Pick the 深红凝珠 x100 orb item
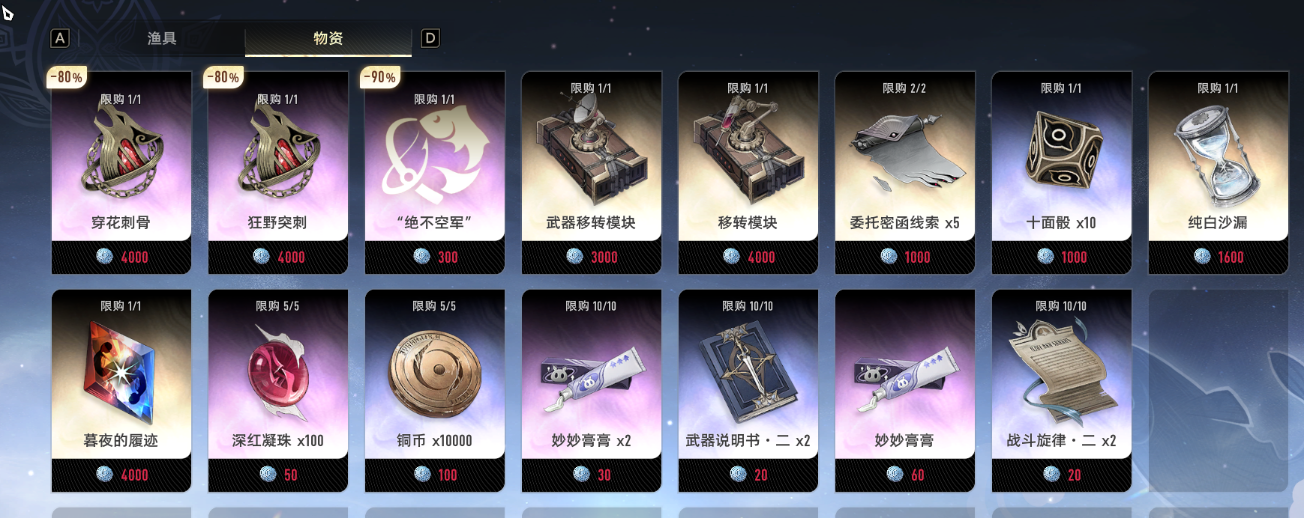1304x518 pixels. click(278, 391)
